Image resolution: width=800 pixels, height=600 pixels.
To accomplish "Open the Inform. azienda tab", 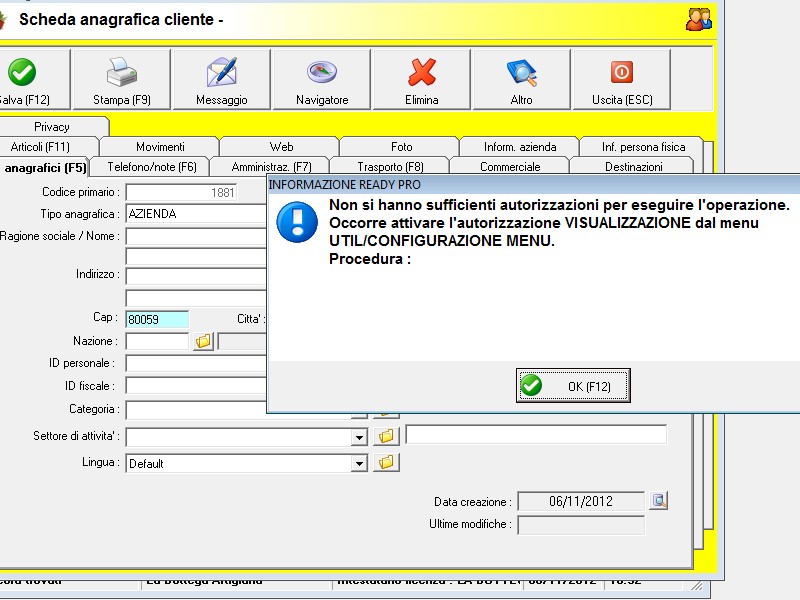I will (520, 147).
